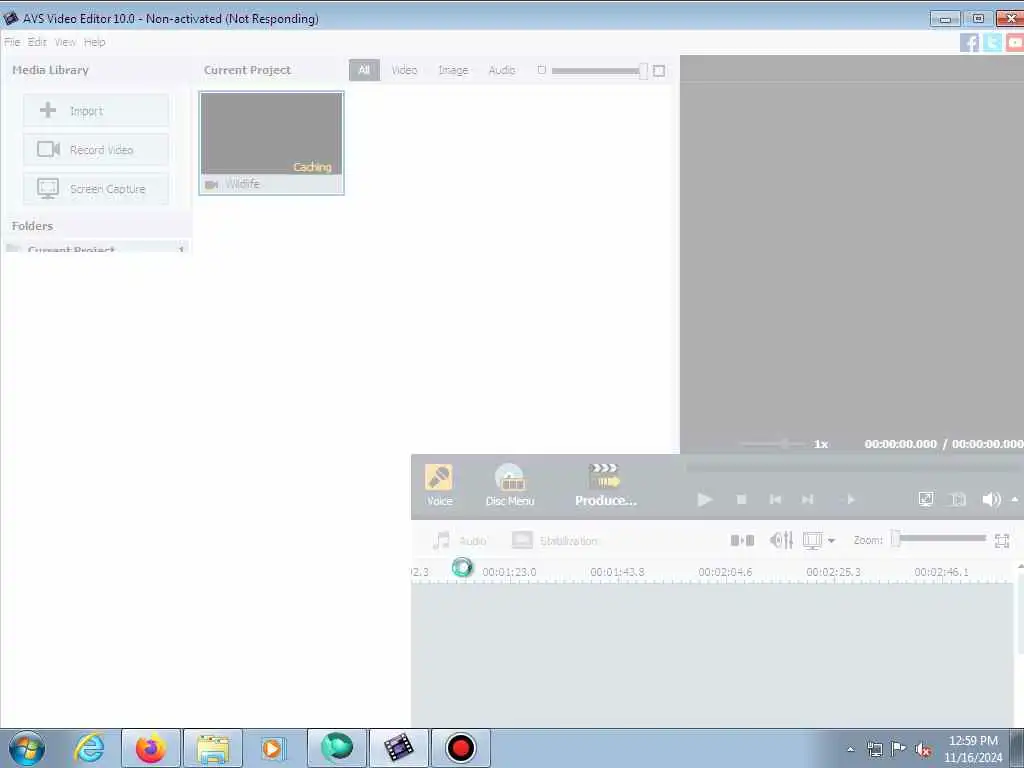Click the small thumbnails icon
This screenshot has width=1024, height=768.
click(541, 70)
